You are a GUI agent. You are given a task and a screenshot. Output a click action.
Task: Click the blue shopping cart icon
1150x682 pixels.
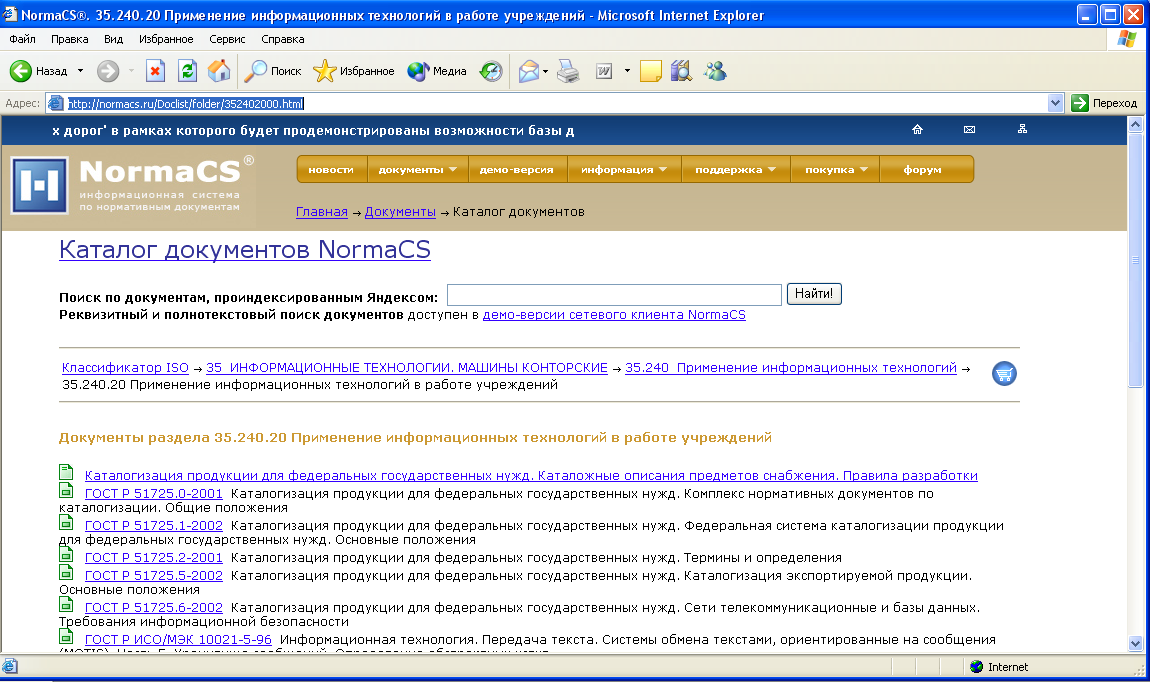tap(1004, 374)
